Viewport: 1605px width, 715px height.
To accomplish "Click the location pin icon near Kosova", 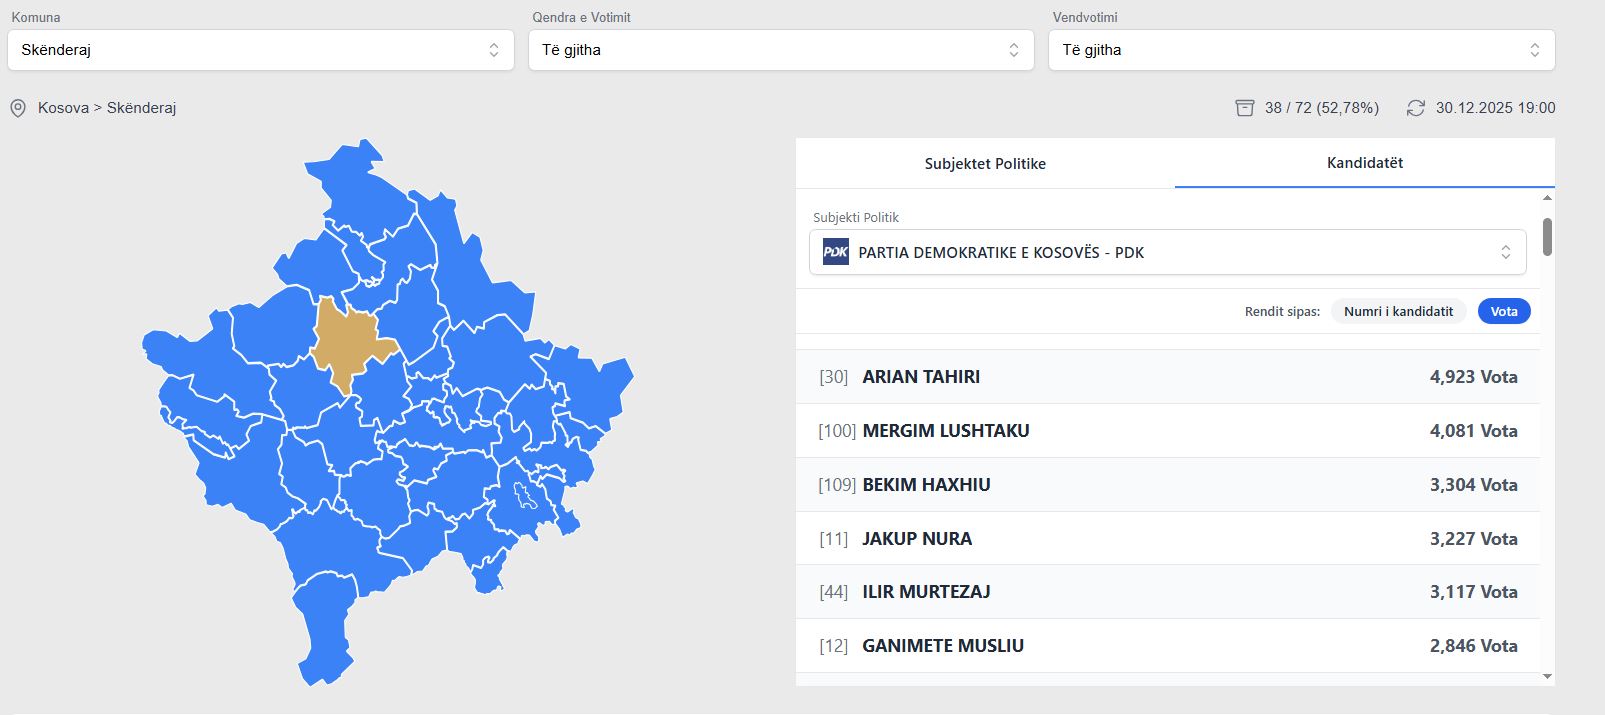I will pyautogui.click(x=18, y=108).
